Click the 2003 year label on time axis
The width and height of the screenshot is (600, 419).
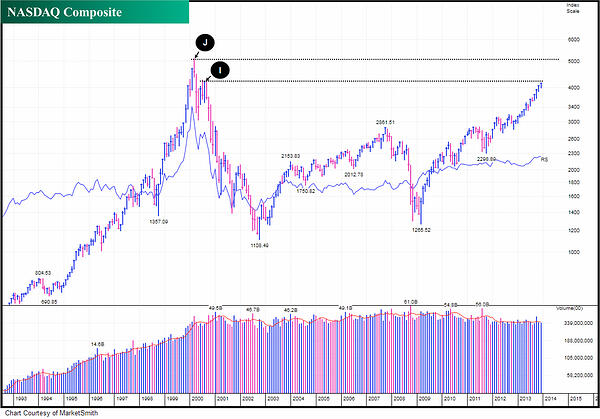(273, 399)
